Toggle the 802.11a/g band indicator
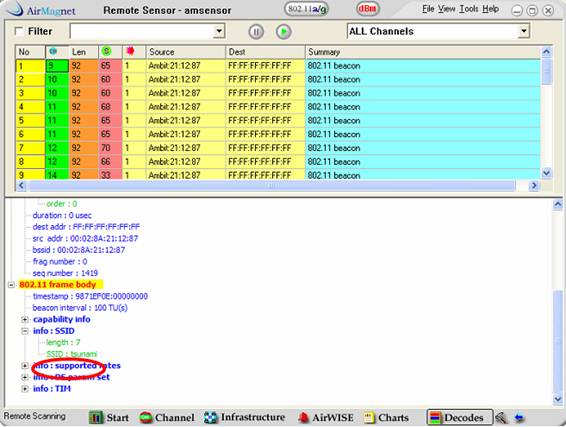 [x=306, y=9]
